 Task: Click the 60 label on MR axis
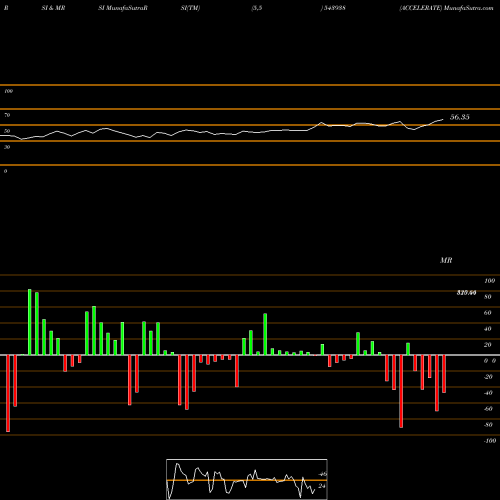pyautogui.click(x=488, y=313)
